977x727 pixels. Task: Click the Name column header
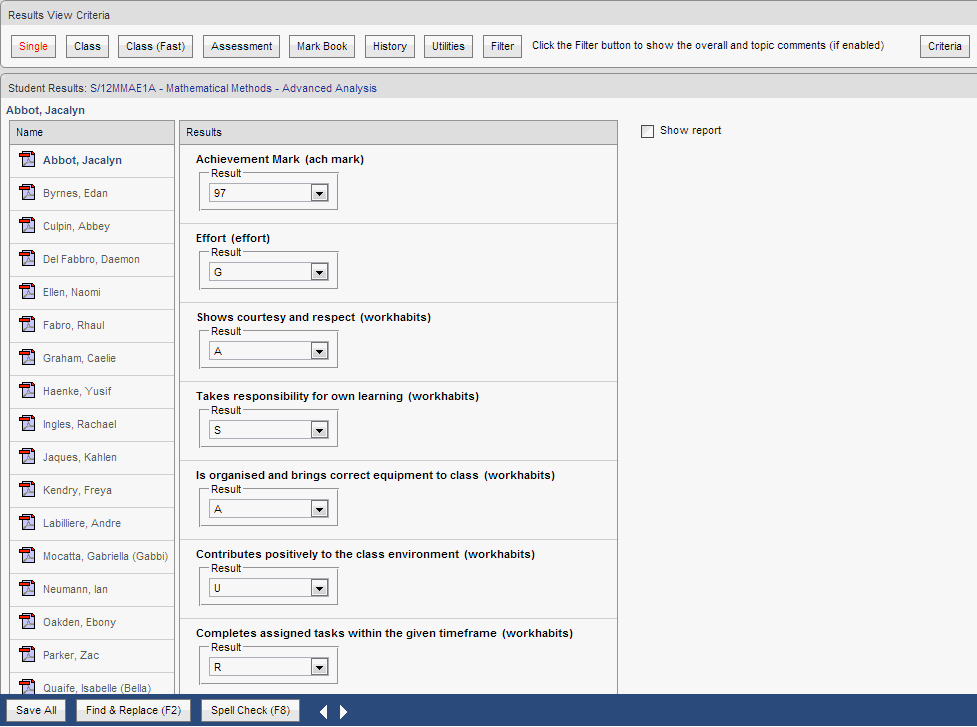(x=92, y=132)
